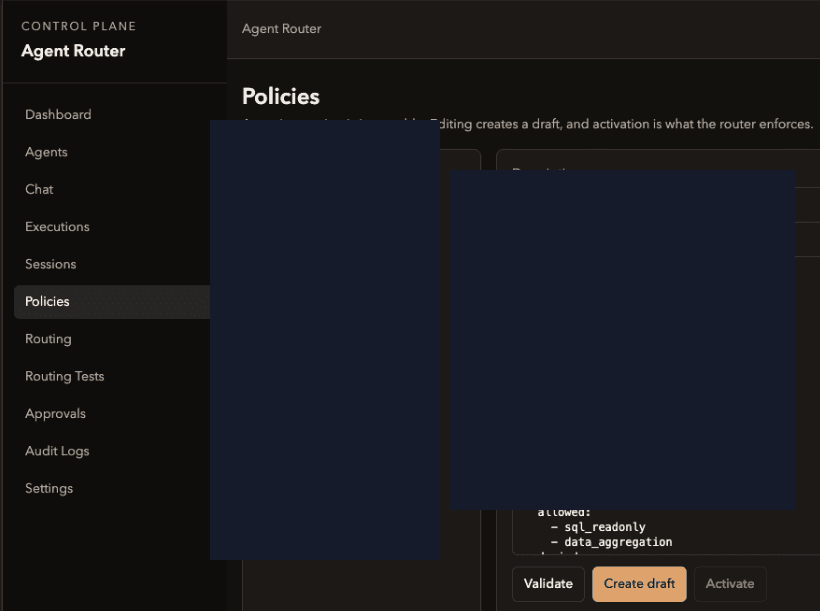820x611 pixels.
Task: Click the Validate button
Action: (548, 584)
